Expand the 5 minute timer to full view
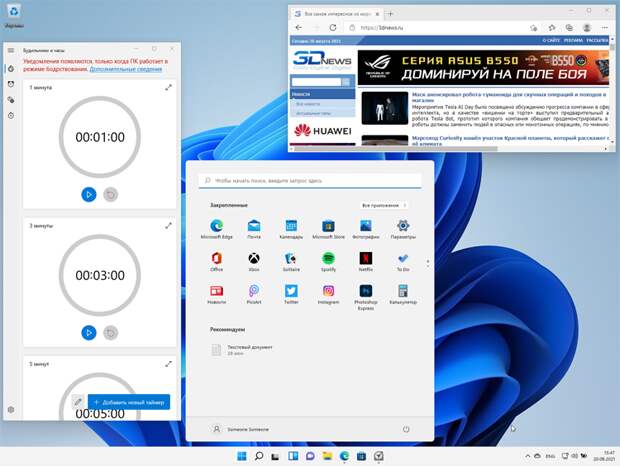Viewport: 620px width, 466px height. (x=168, y=364)
